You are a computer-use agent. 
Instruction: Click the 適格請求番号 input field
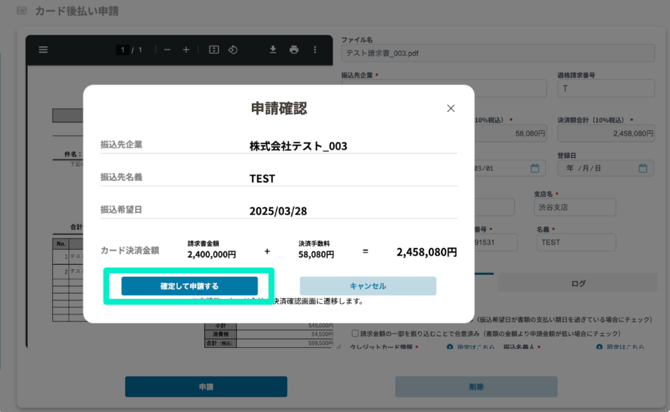tap(606, 89)
